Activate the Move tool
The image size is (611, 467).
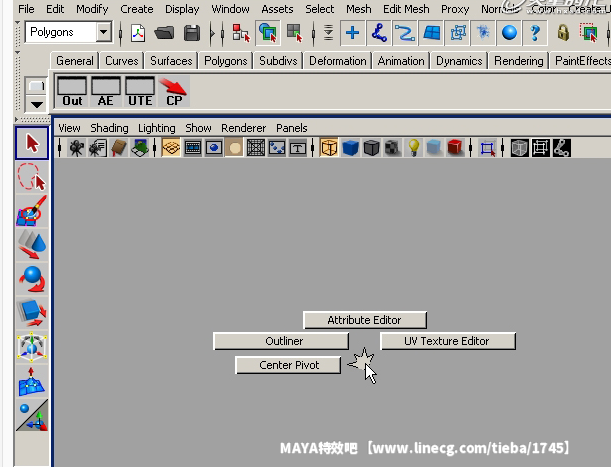[32, 244]
